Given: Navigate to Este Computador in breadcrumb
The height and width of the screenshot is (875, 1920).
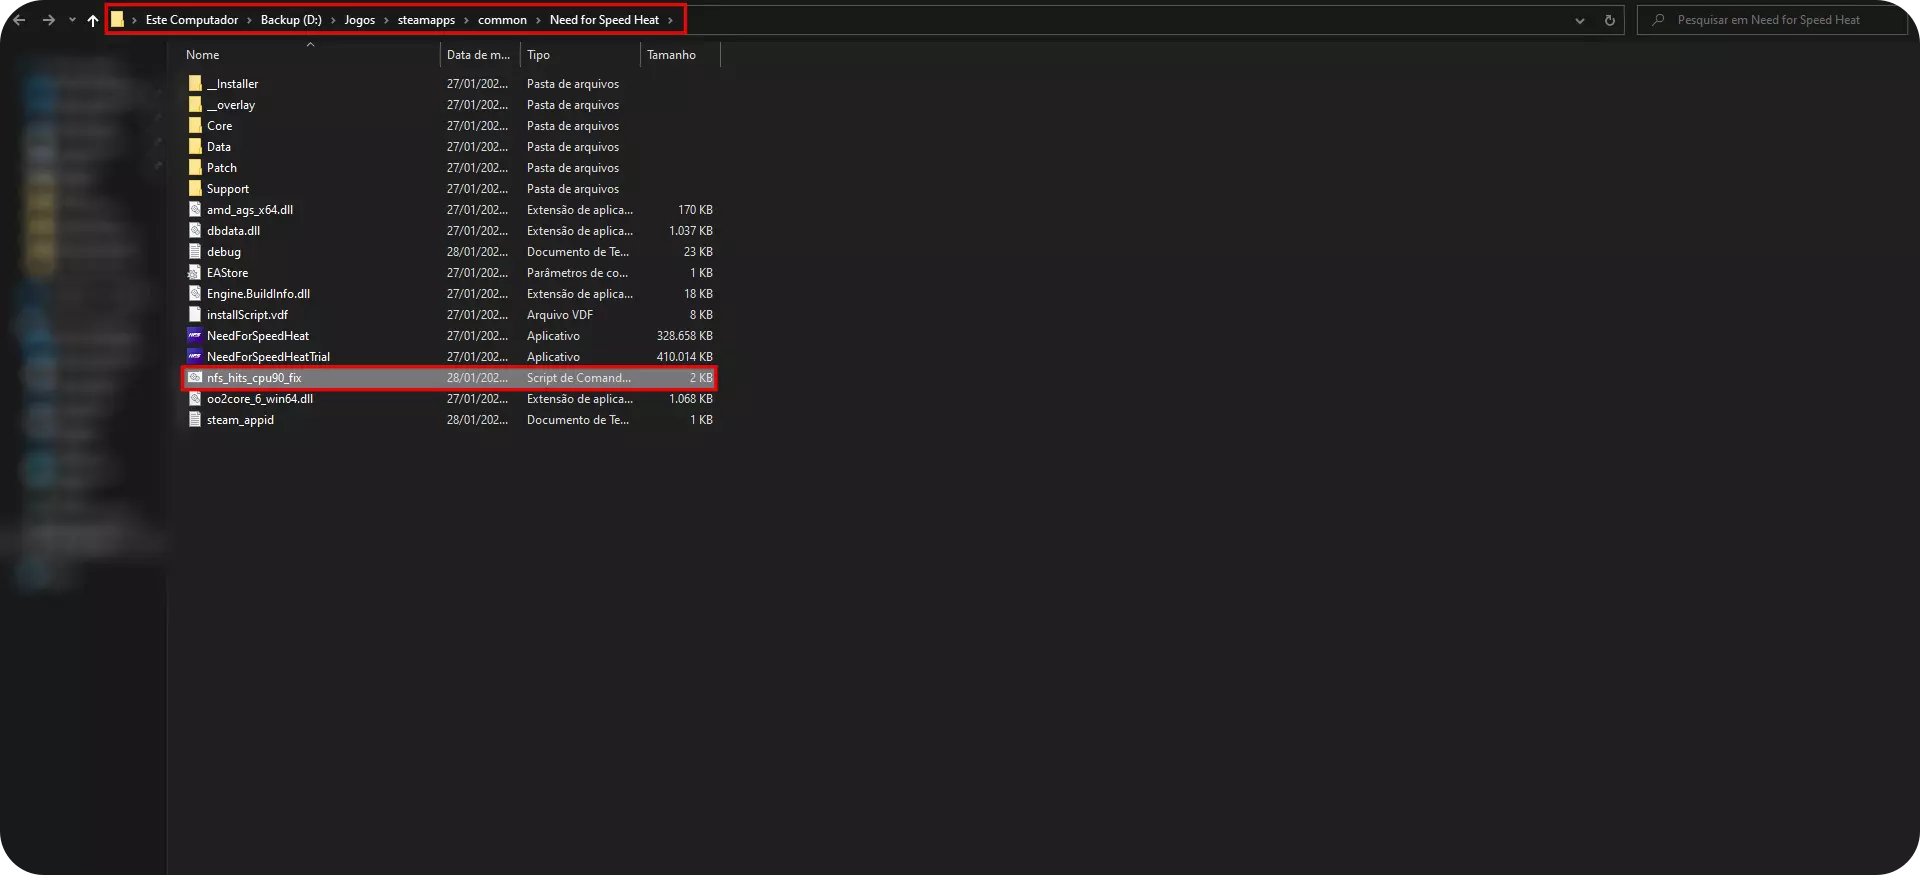Looking at the screenshot, I should [192, 20].
